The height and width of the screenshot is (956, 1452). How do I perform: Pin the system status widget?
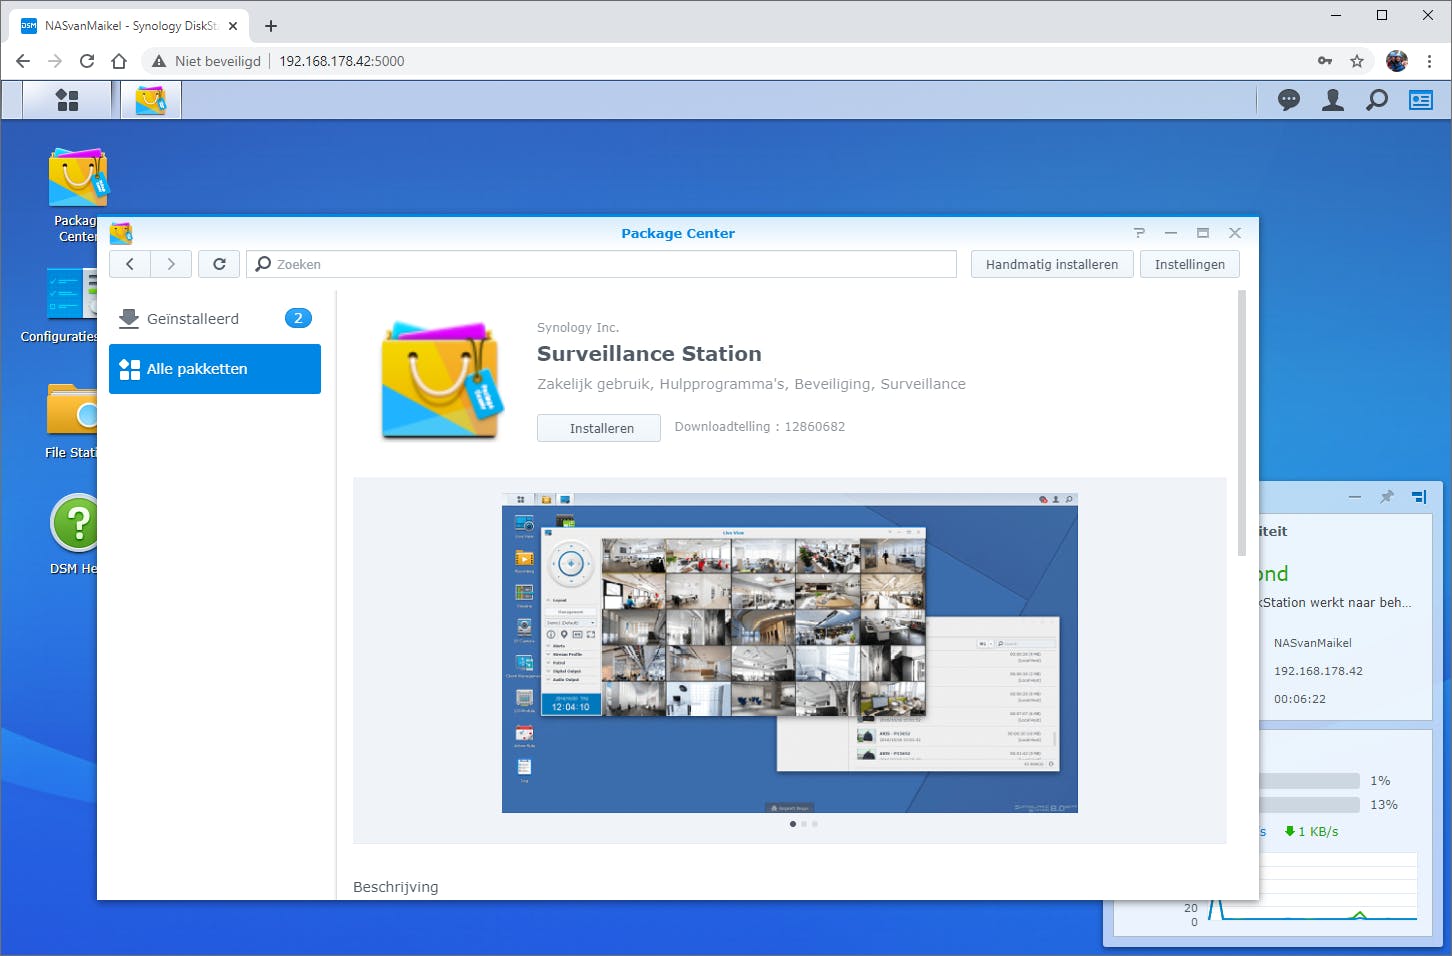point(1386,497)
